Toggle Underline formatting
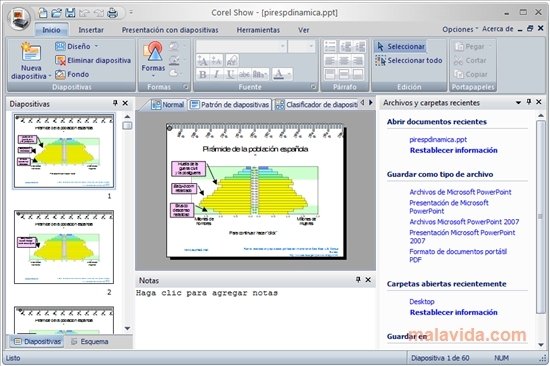Image resolution: width=550 pixels, height=366 pixels. (x=230, y=74)
